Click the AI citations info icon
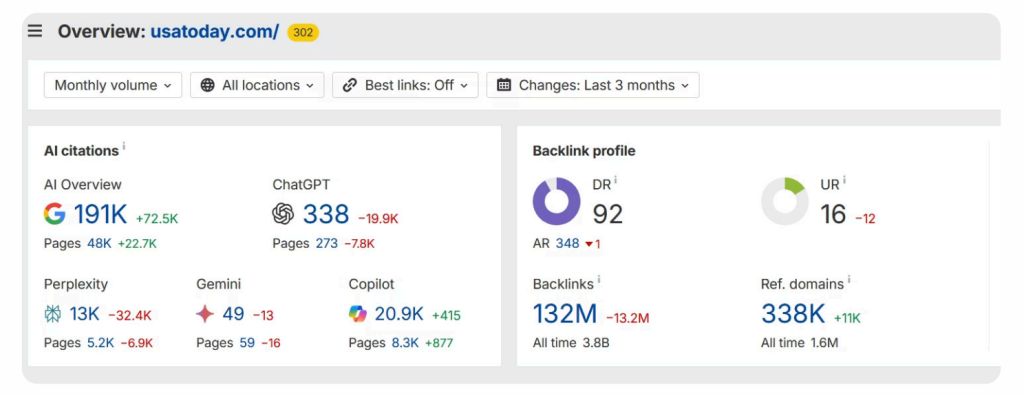The width and height of the screenshot is (1024, 394). pyautogui.click(x=124, y=146)
